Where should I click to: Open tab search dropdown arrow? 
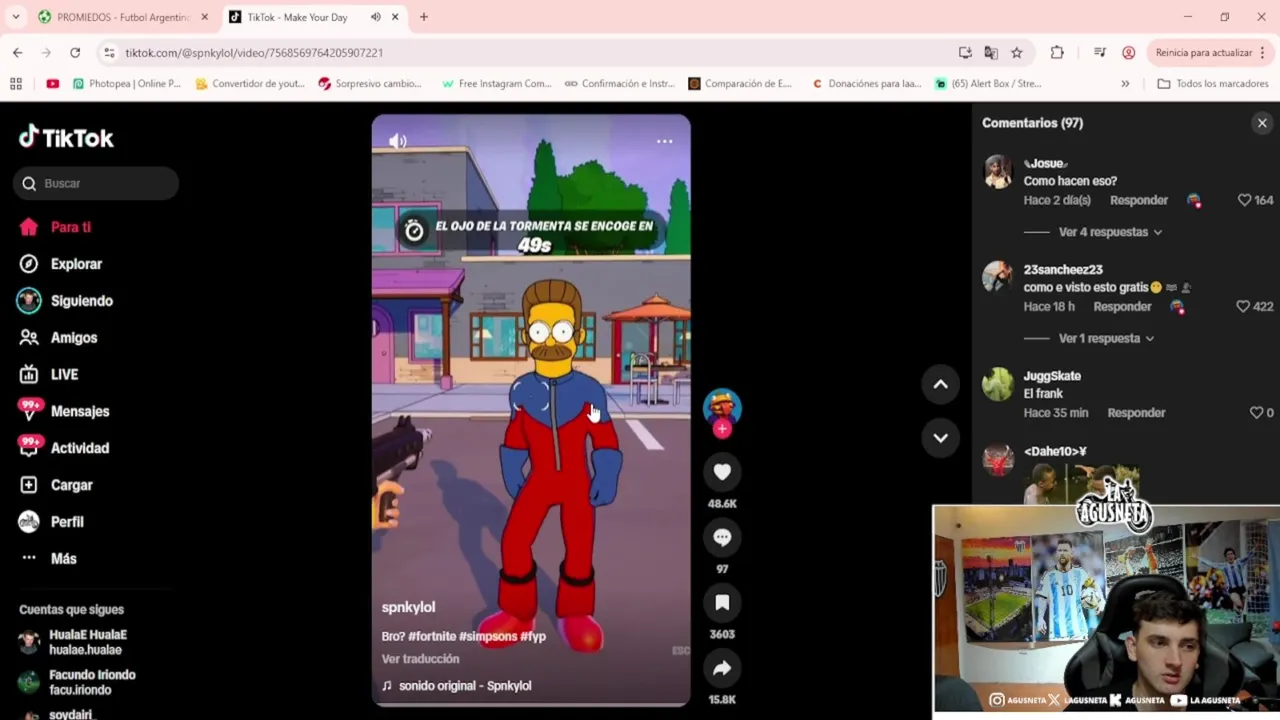[15, 17]
